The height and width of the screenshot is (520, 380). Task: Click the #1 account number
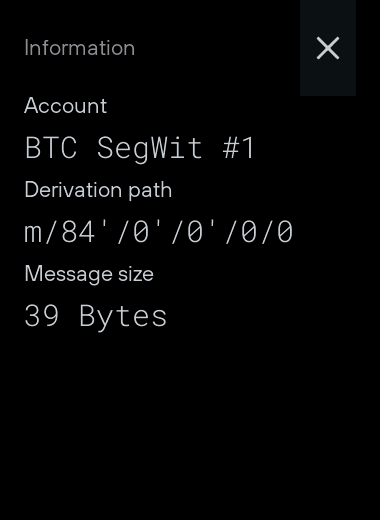tap(238, 148)
